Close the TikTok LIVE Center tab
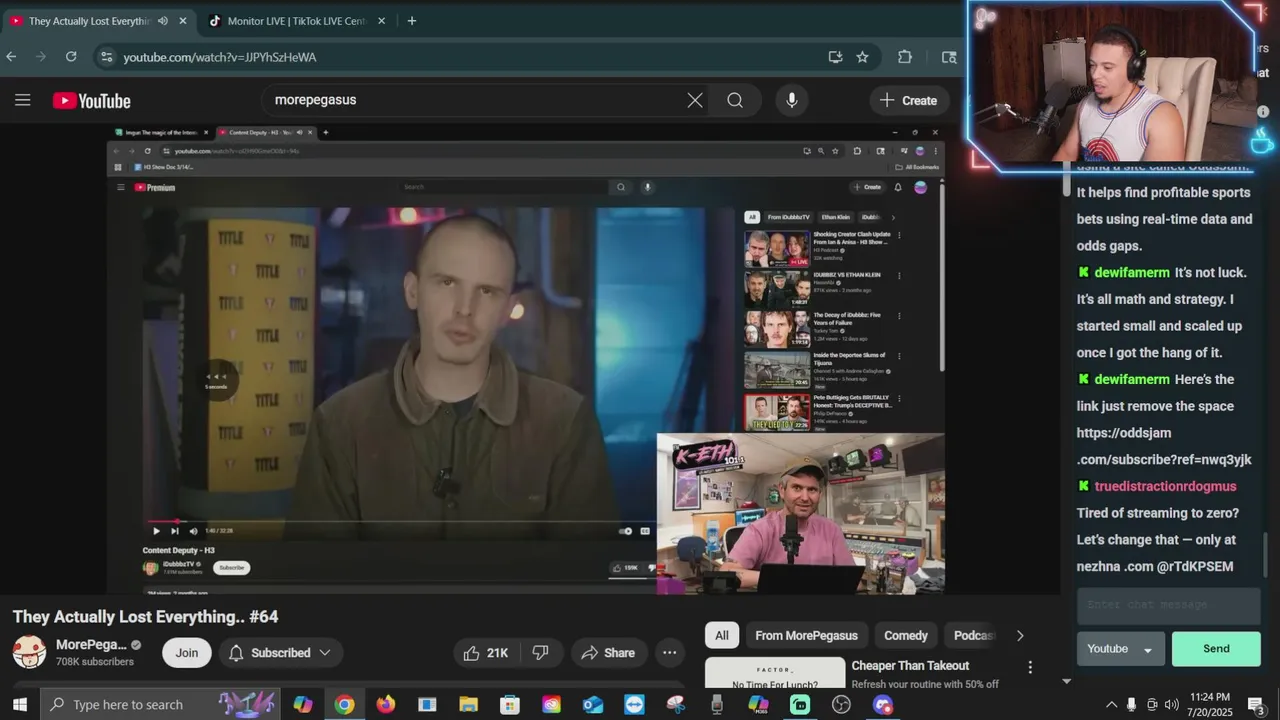 [381, 21]
